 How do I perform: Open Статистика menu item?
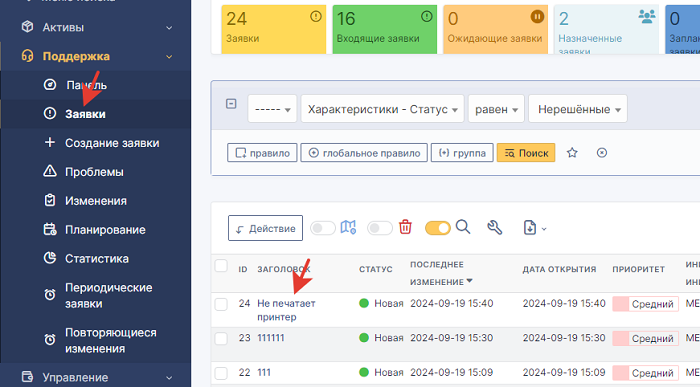tap(97, 258)
